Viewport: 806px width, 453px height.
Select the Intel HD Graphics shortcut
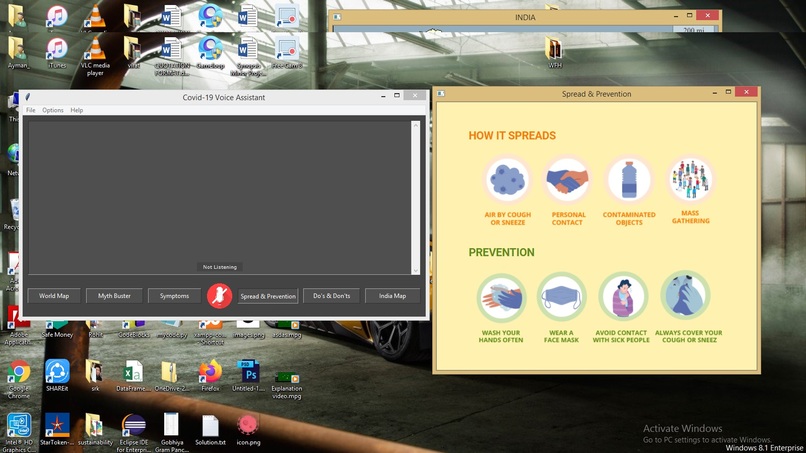point(19,432)
